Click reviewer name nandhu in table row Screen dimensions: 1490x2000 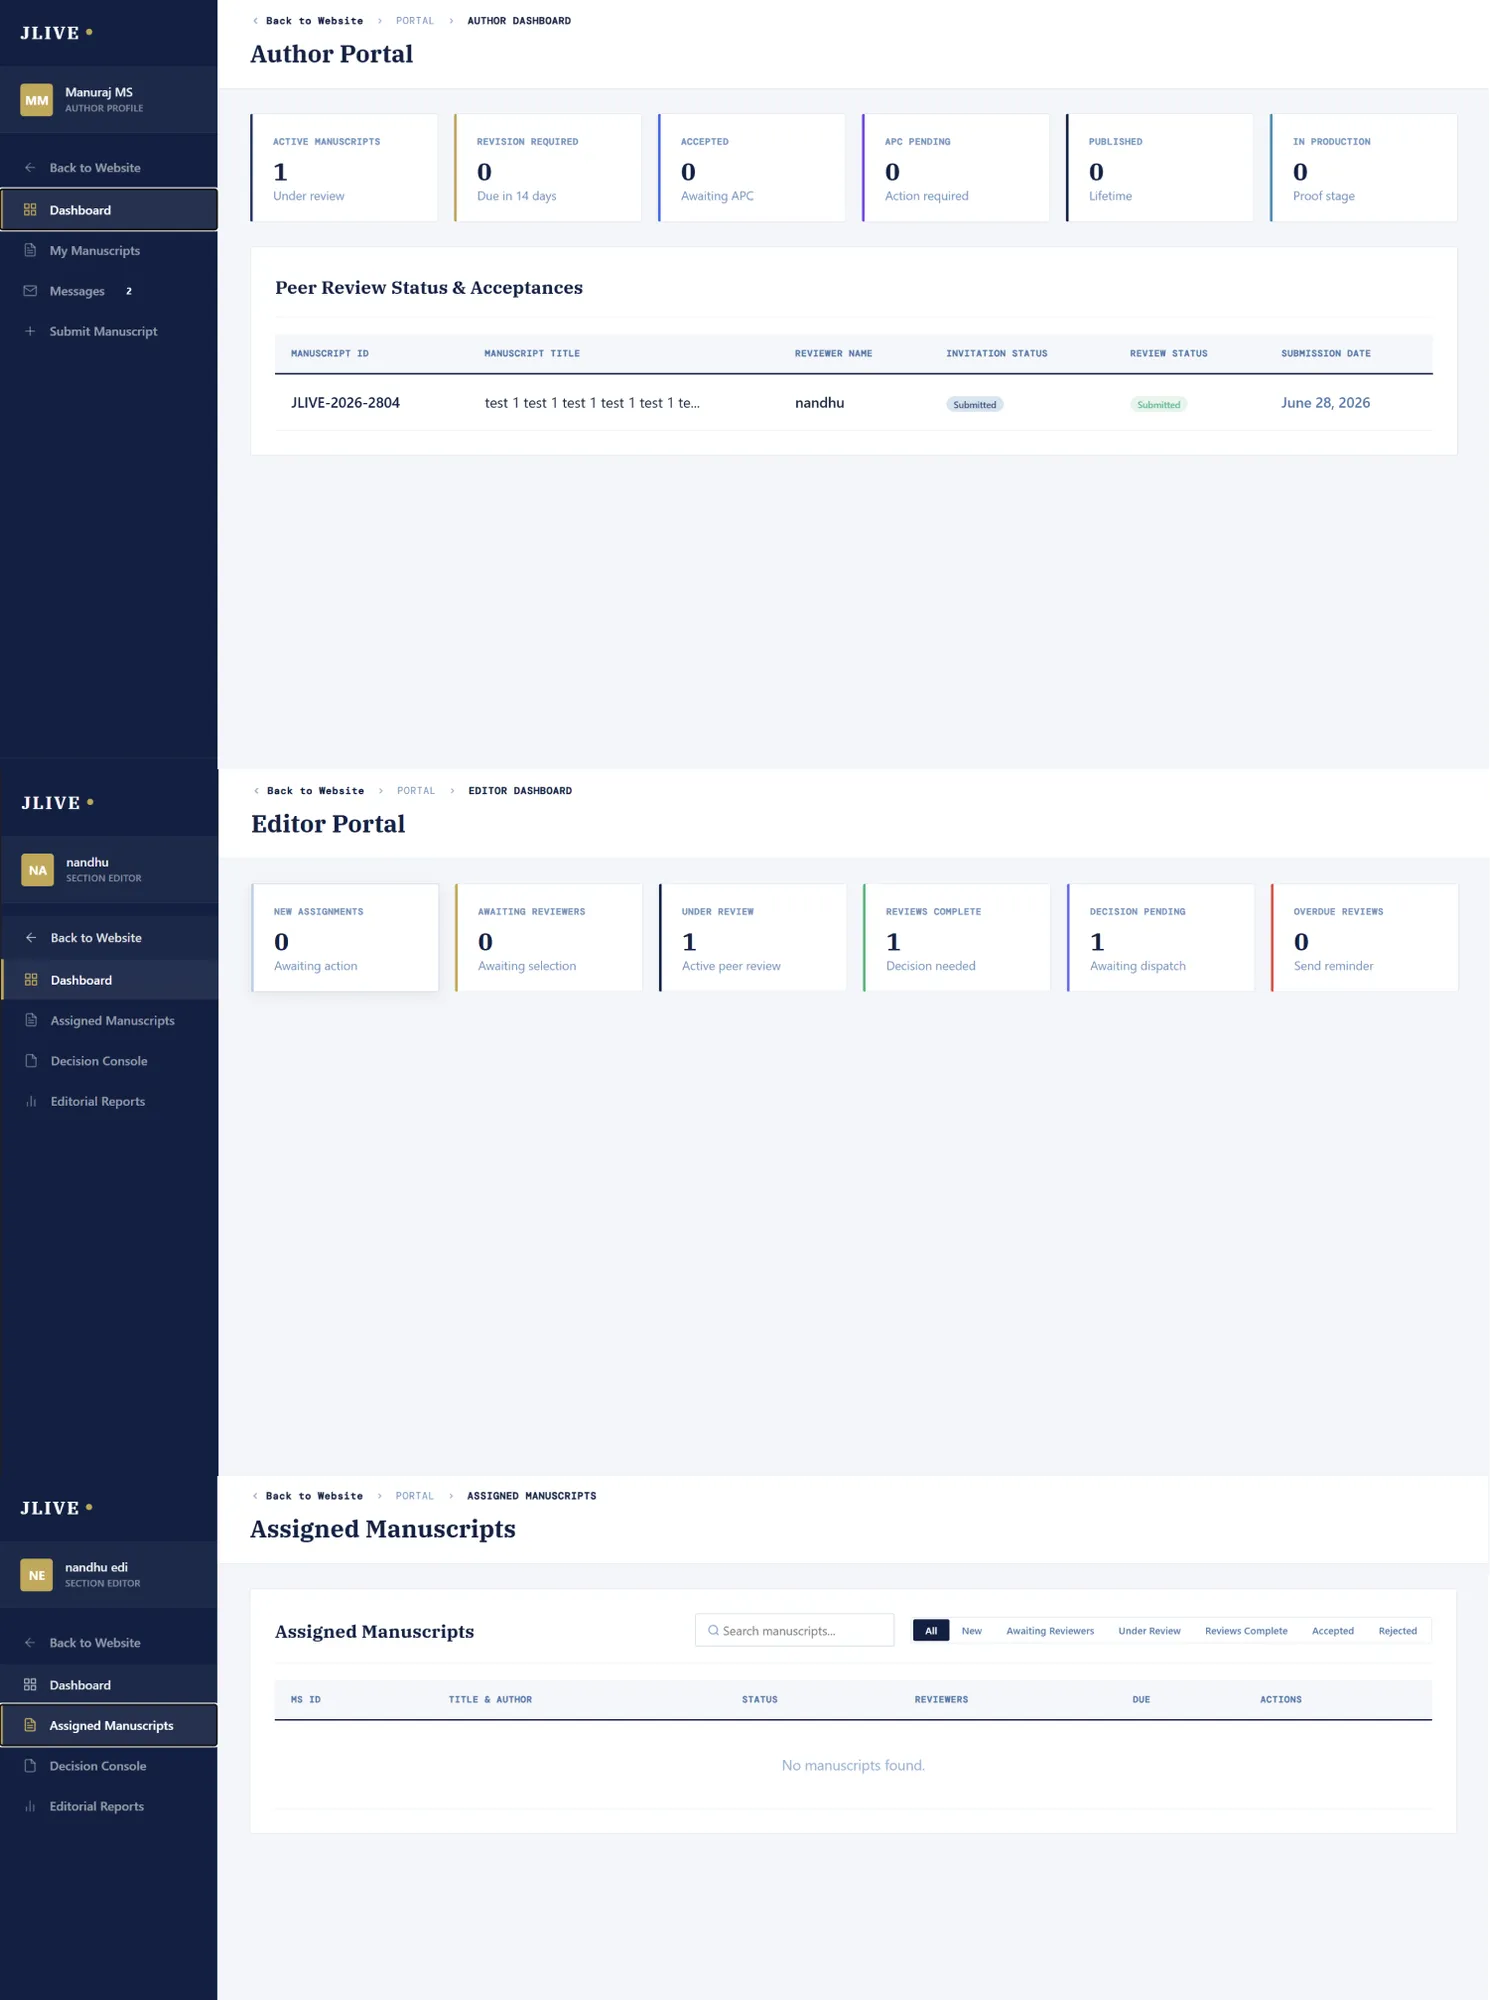[x=820, y=403]
